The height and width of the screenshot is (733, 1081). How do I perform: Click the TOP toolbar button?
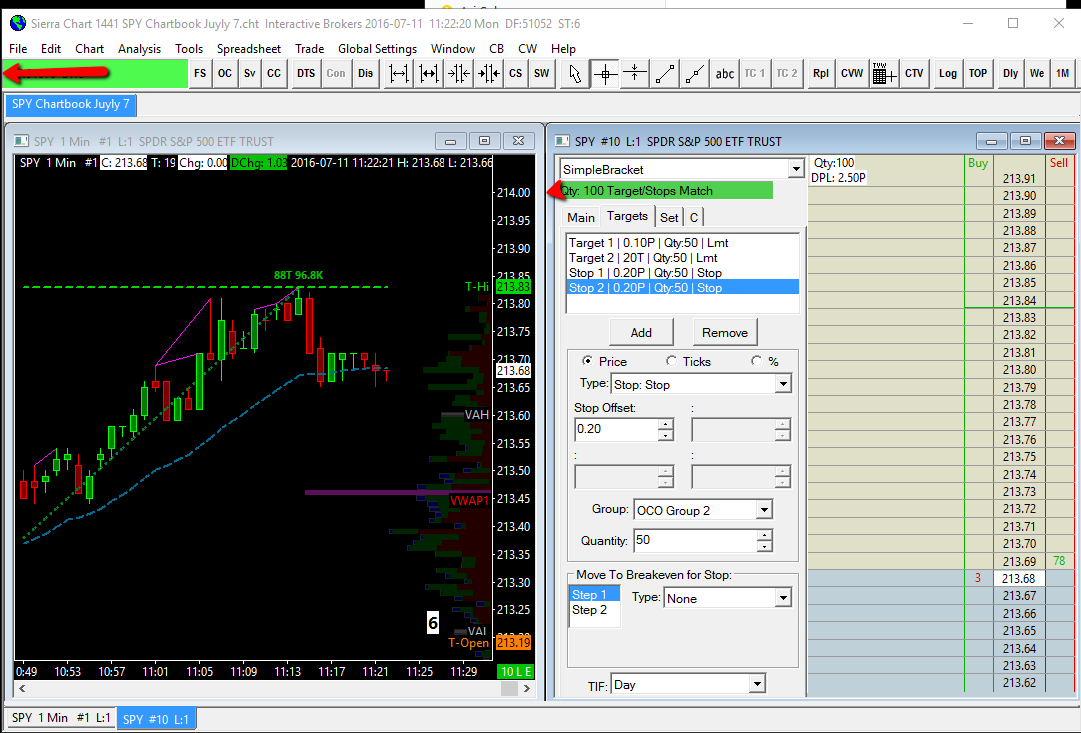click(x=978, y=73)
